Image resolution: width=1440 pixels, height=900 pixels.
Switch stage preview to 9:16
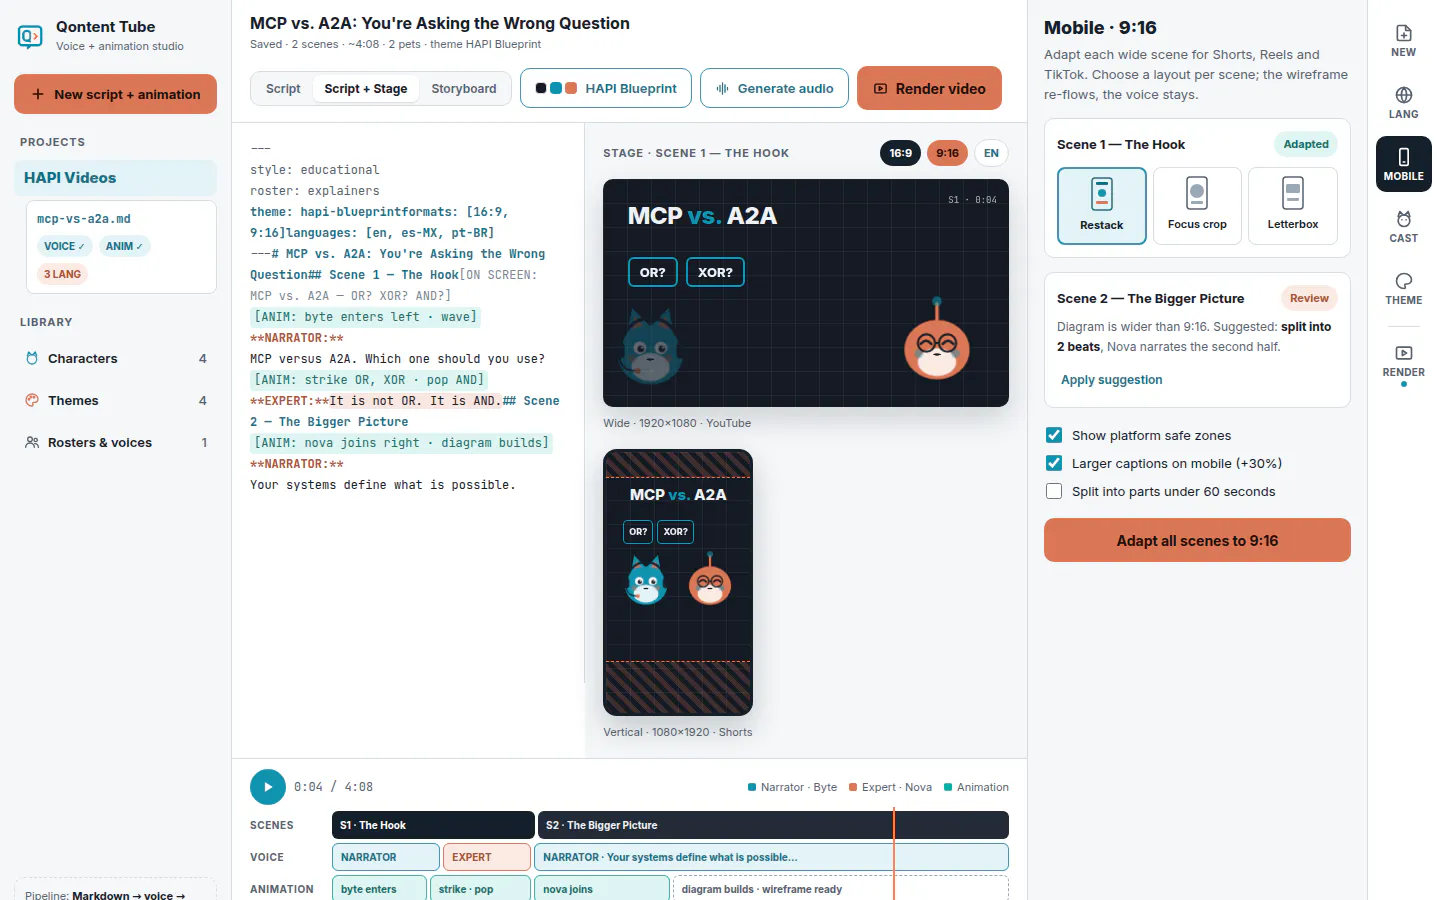coord(948,153)
